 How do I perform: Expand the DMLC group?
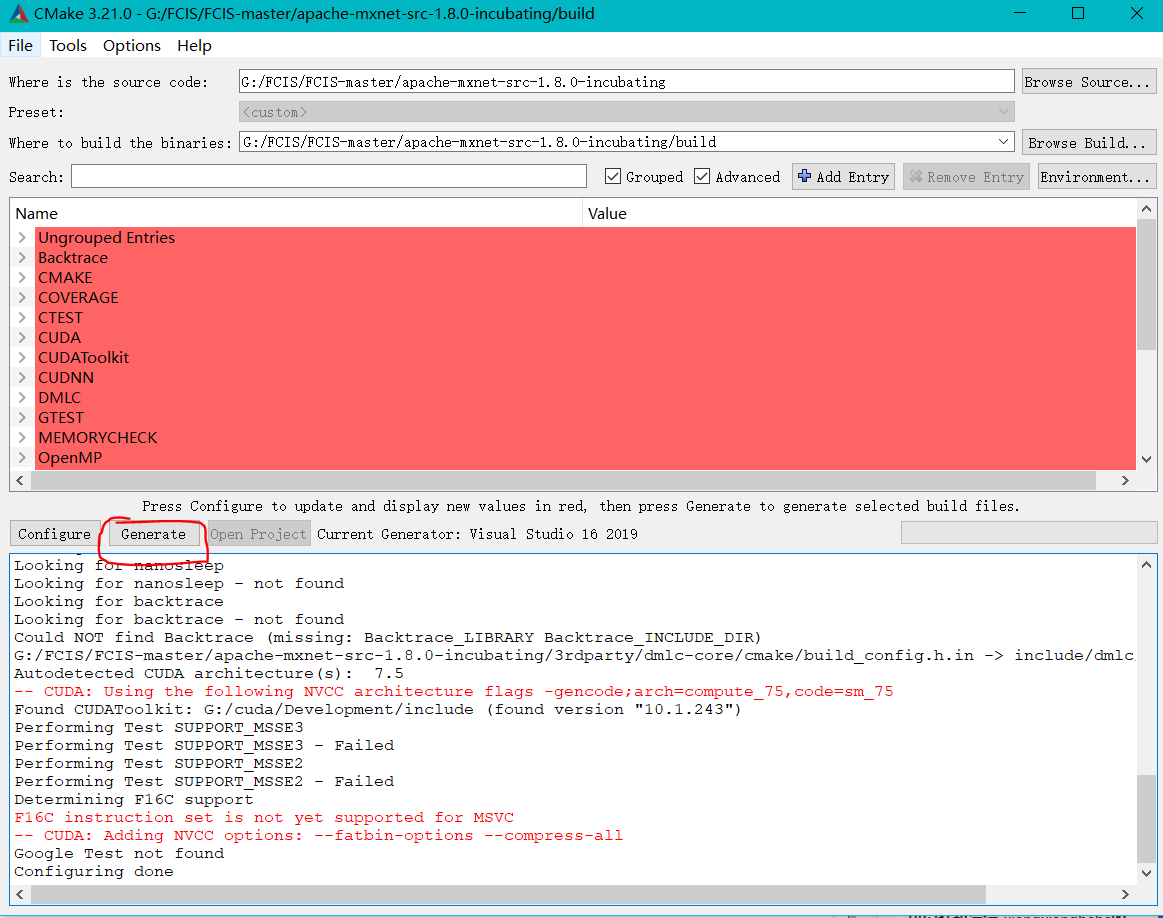click(22, 397)
